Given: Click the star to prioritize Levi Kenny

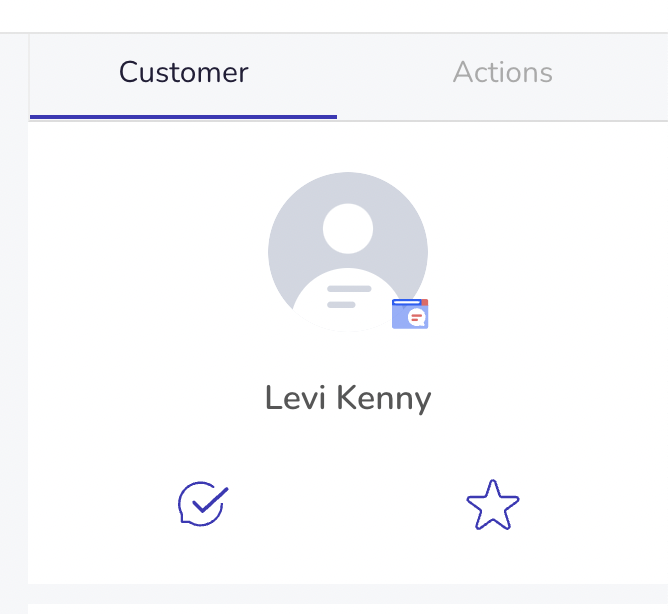Looking at the screenshot, I should [493, 505].
